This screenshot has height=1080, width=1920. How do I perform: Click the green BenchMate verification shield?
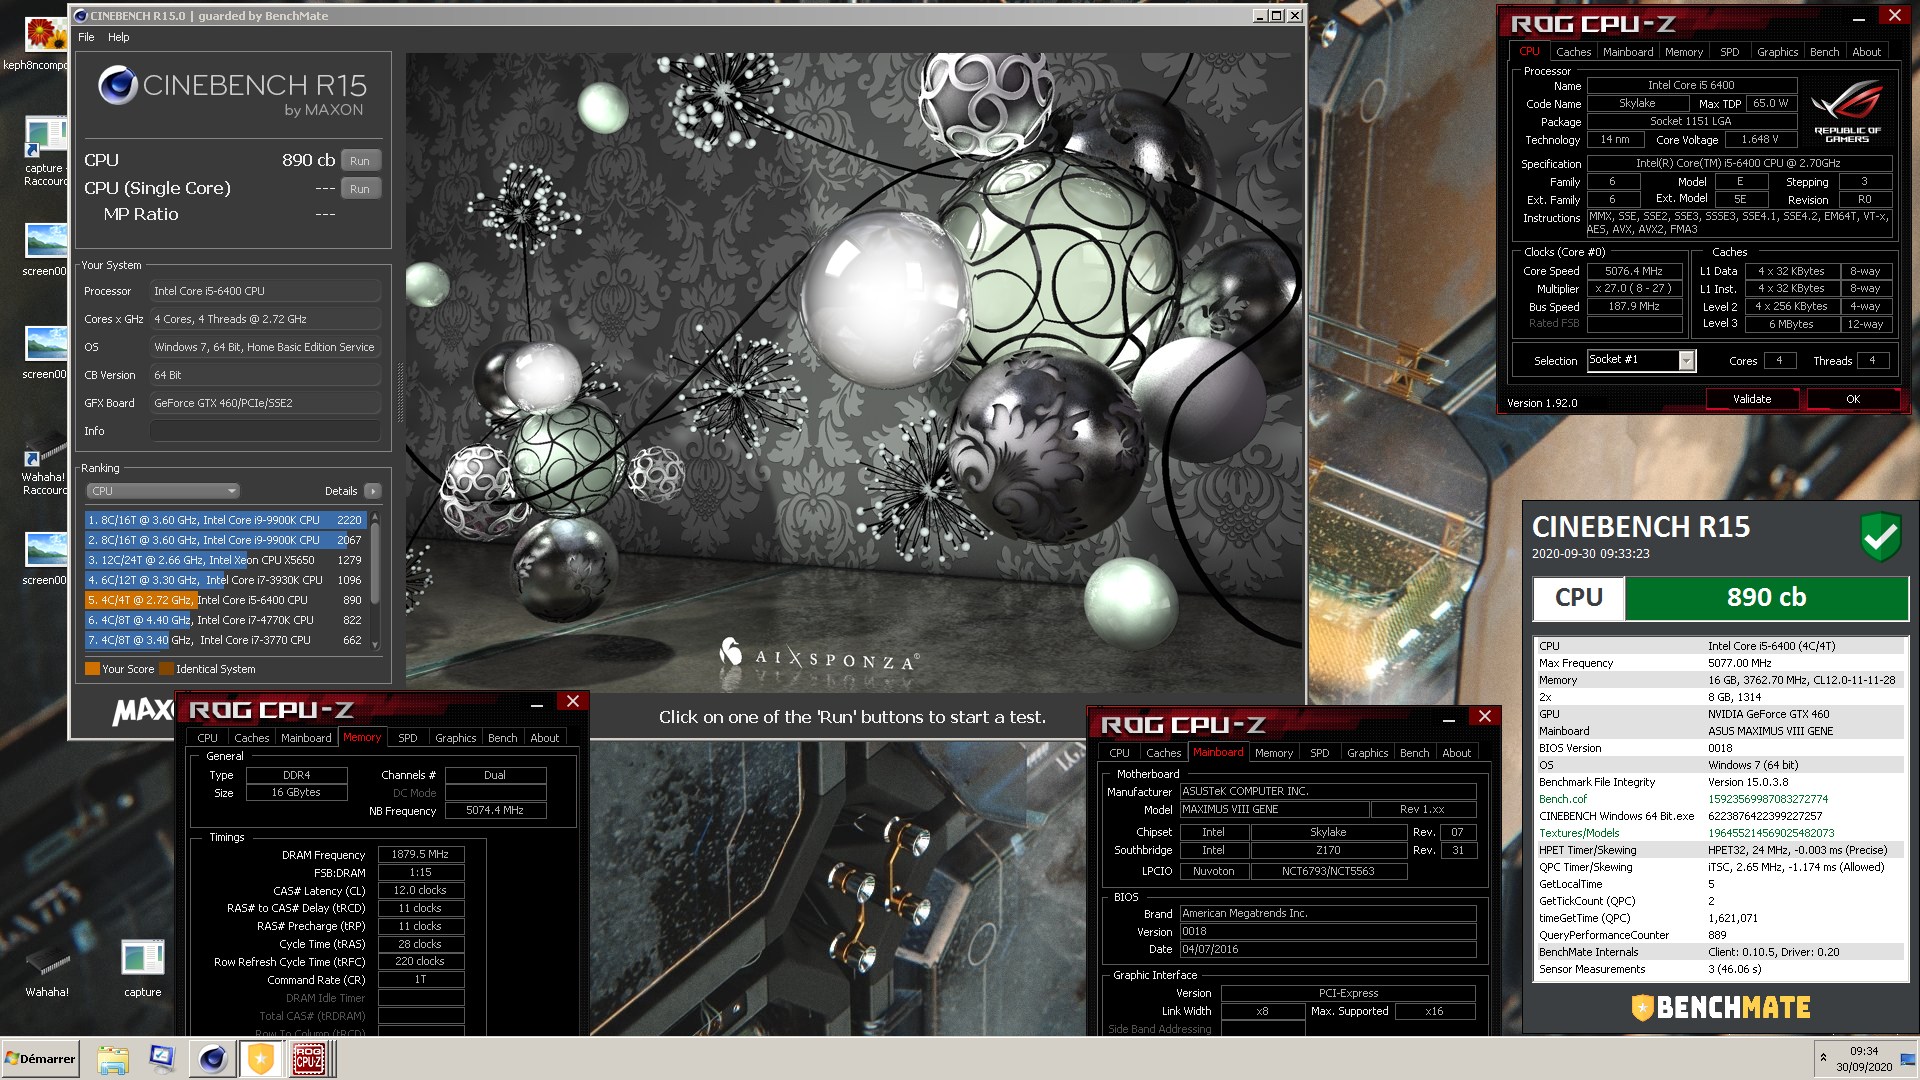click(x=1880, y=537)
